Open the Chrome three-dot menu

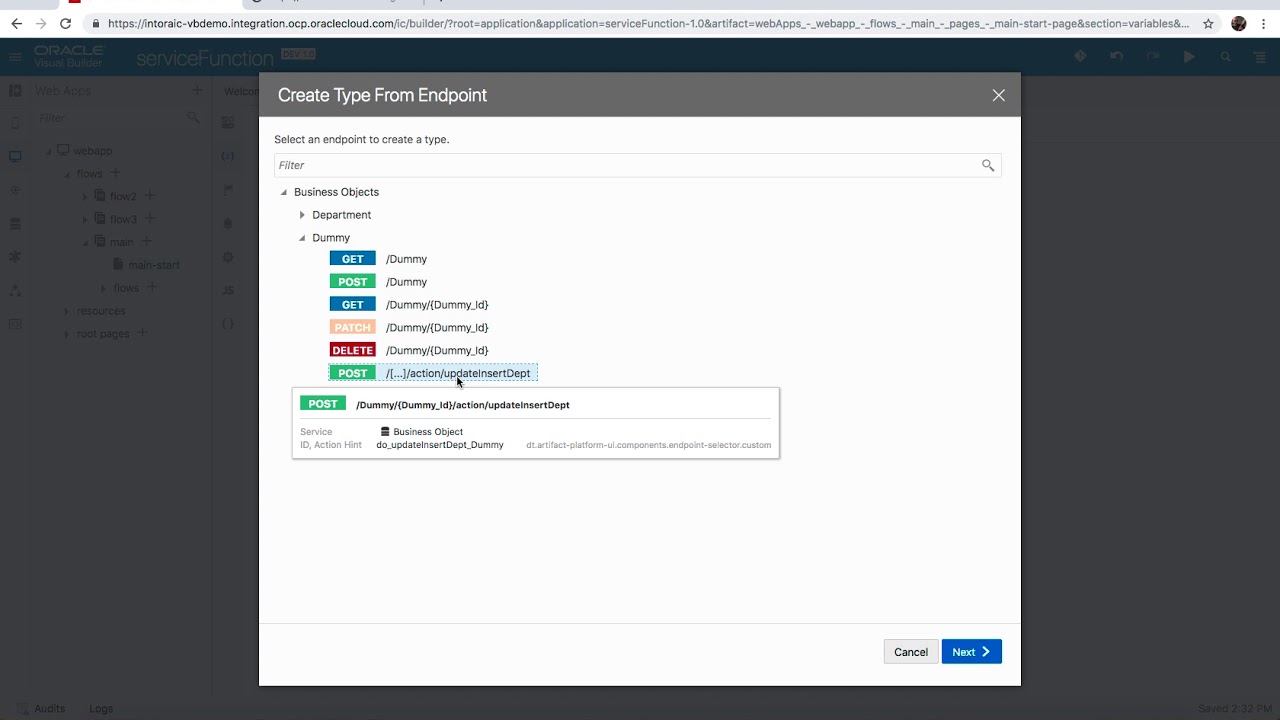pos(1265,23)
